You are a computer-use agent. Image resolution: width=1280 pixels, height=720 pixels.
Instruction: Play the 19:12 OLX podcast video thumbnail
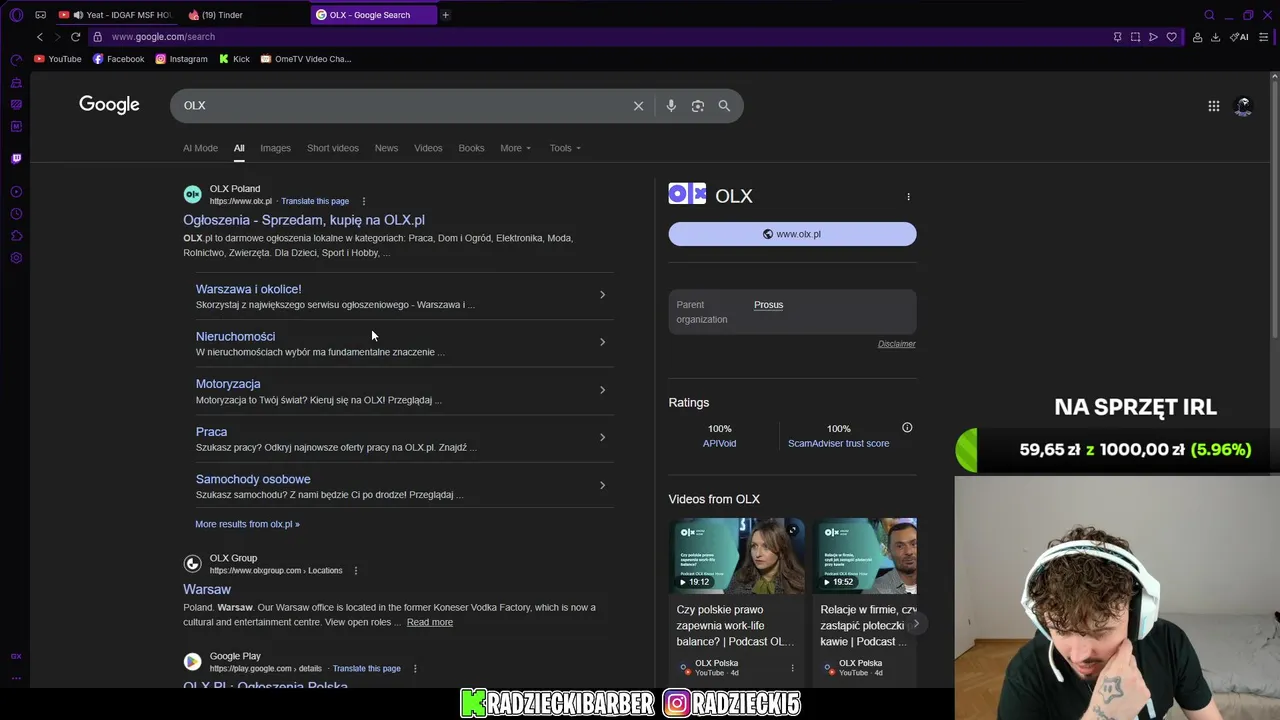tap(737, 556)
